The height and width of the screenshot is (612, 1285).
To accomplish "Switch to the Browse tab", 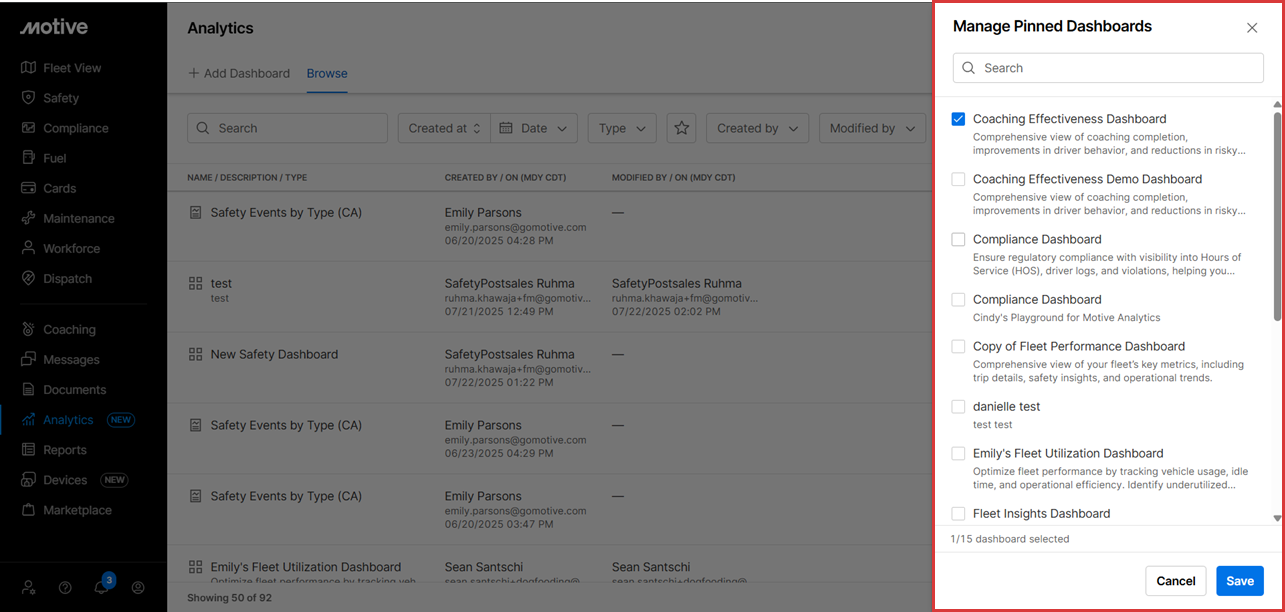I will point(327,73).
